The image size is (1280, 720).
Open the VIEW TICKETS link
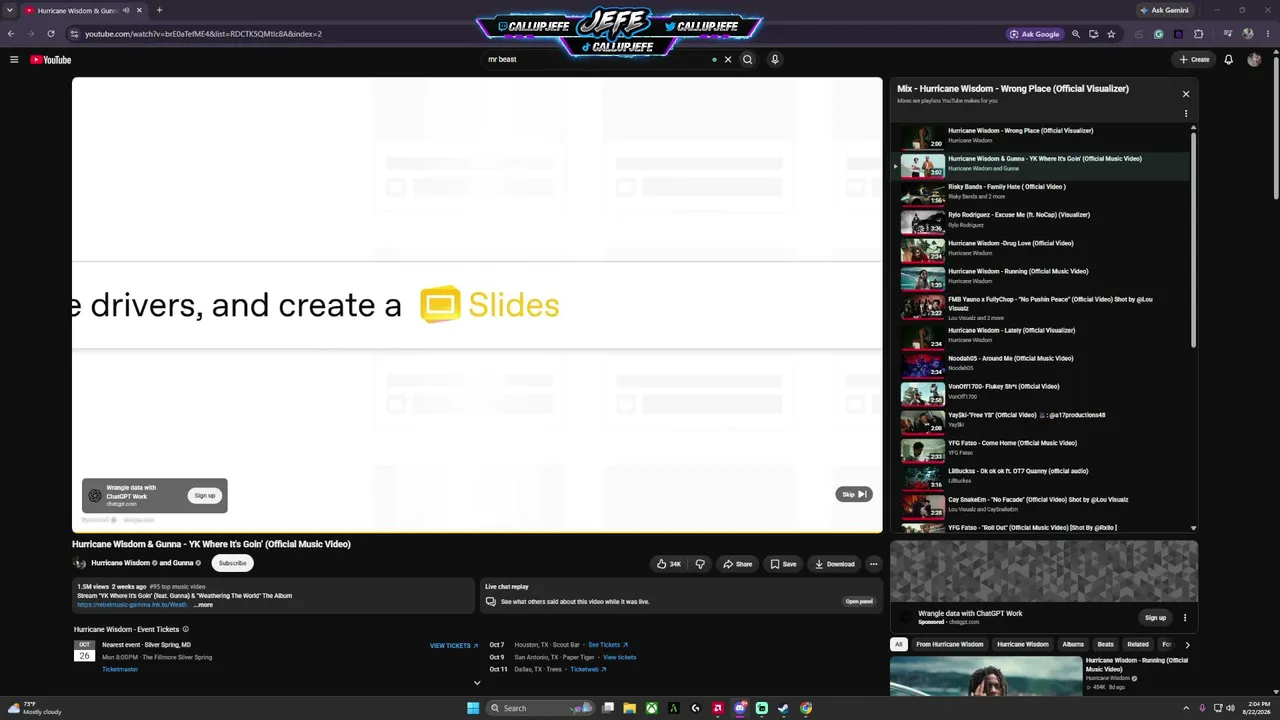[454, 646]
